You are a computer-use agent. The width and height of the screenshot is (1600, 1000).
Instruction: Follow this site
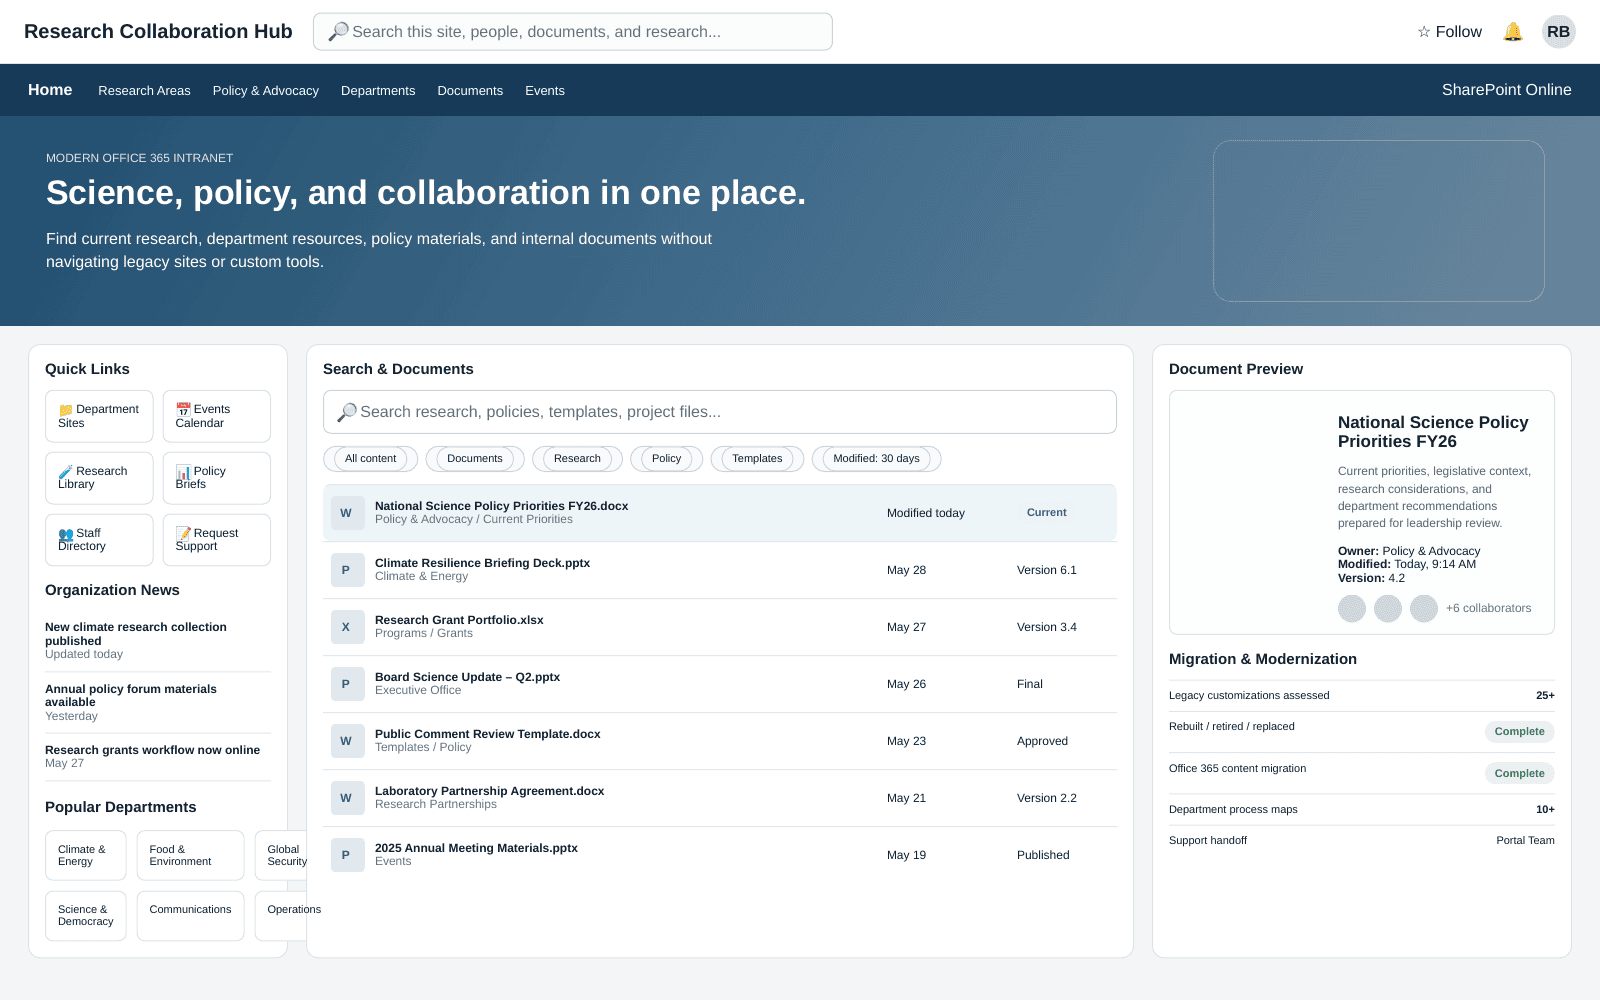tap(1449, 32)
